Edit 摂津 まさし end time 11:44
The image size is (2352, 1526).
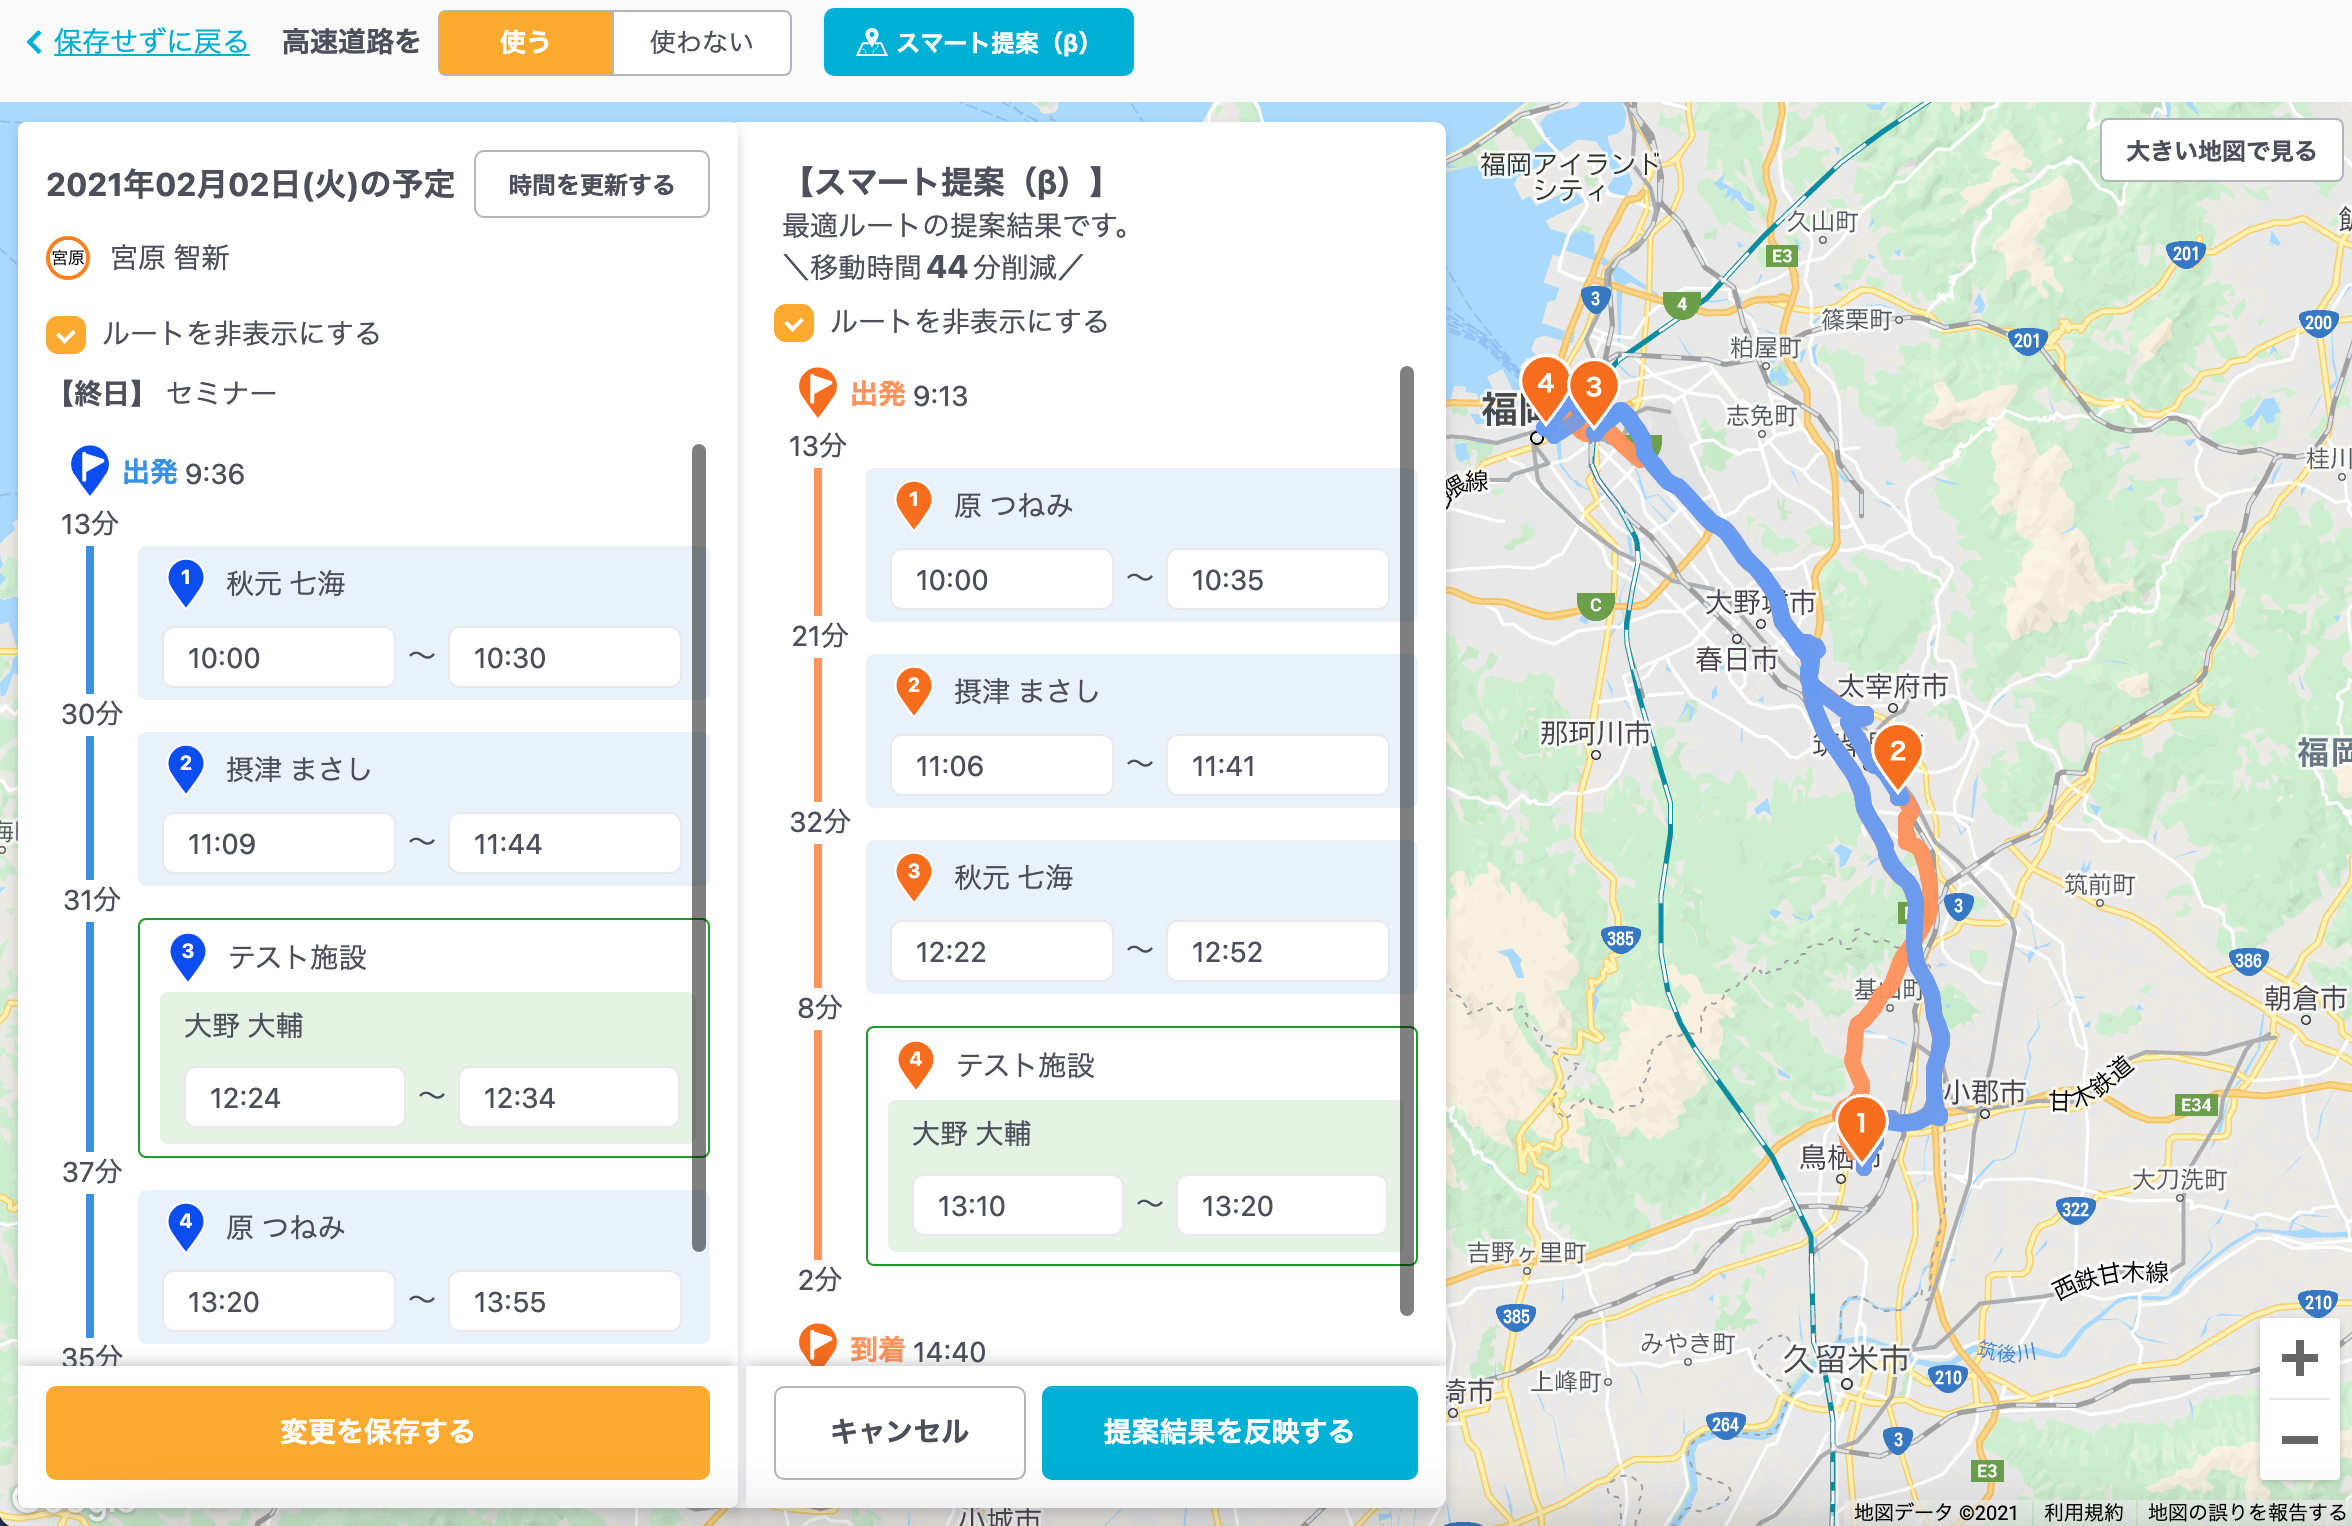click(x=564, y=844)
